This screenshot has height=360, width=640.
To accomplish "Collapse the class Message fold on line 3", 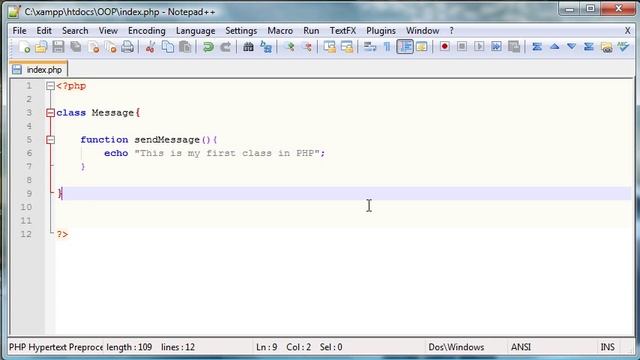I will (50, 113).
